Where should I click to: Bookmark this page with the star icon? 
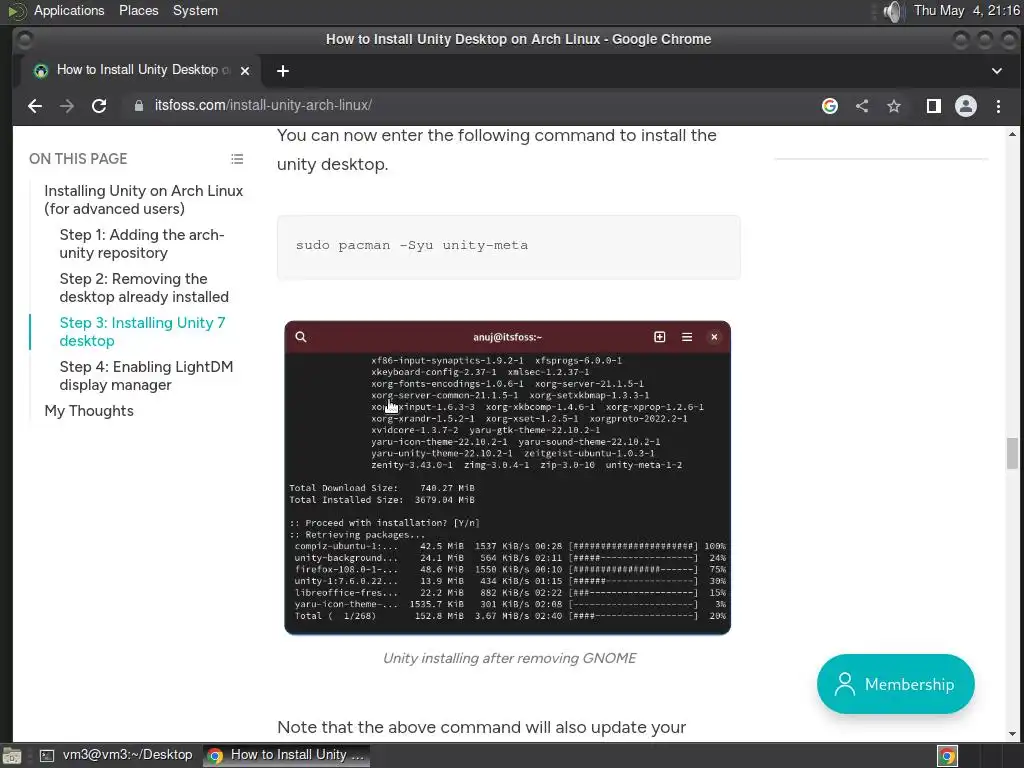(894, 106)
